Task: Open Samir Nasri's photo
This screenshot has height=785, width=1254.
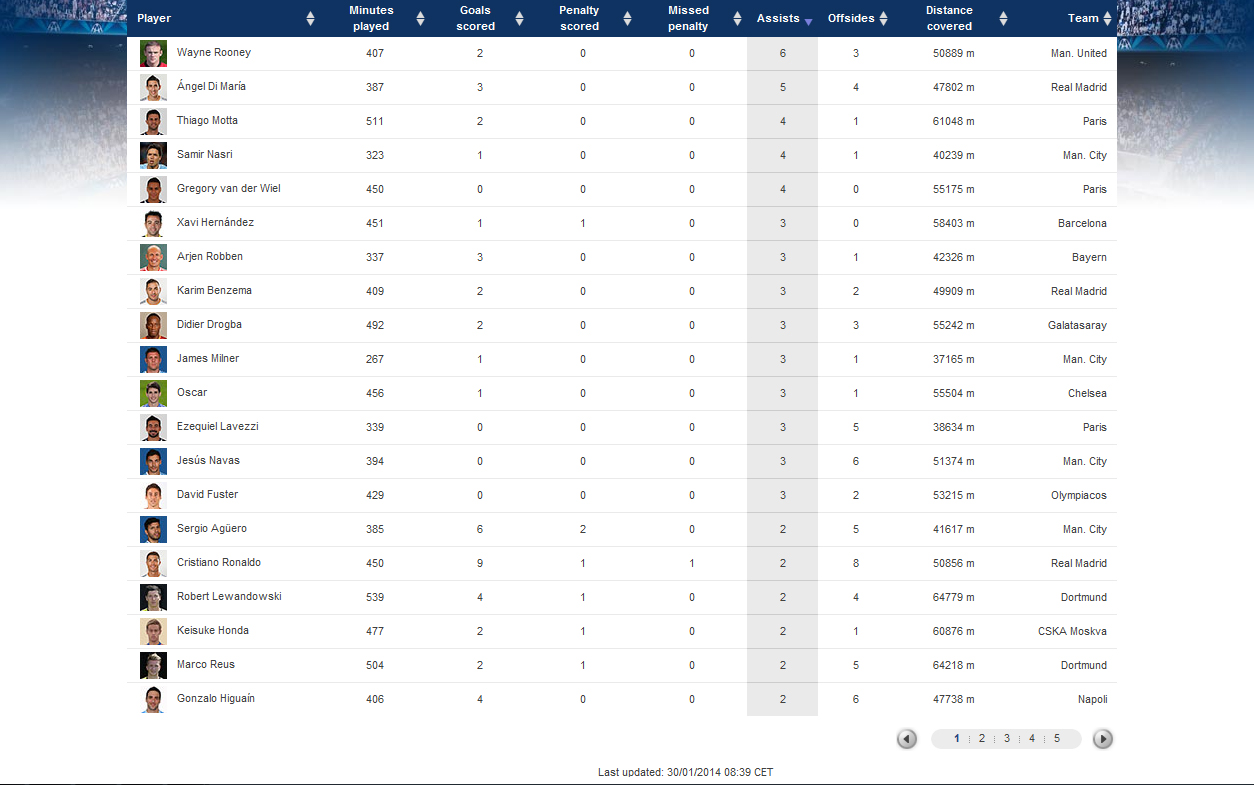Action: coord(153,155)
